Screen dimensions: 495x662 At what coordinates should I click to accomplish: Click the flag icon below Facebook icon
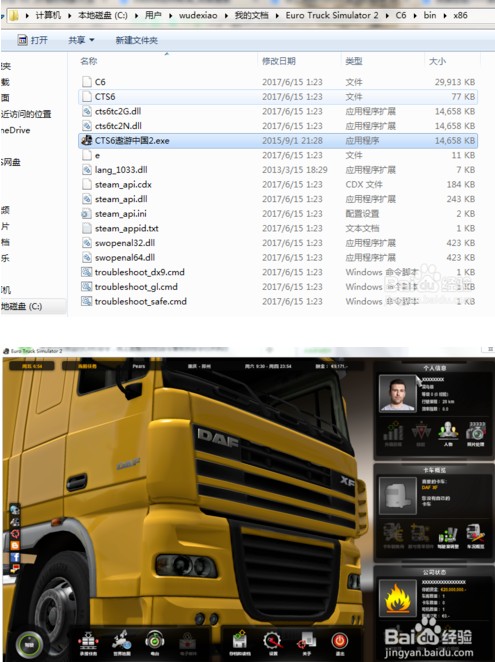15,569
